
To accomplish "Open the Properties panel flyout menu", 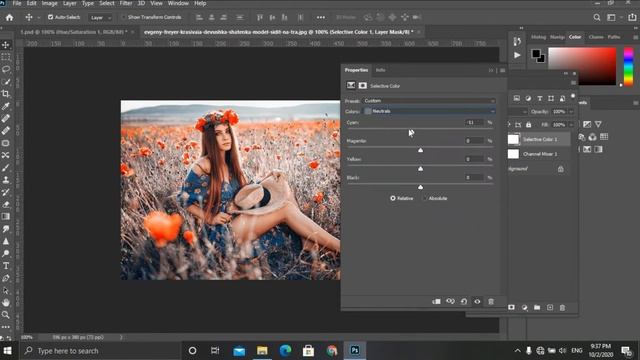I will 502,71.
